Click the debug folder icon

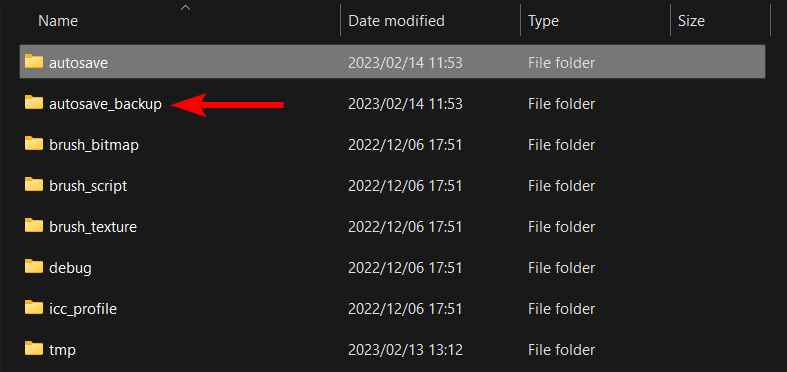34,267
